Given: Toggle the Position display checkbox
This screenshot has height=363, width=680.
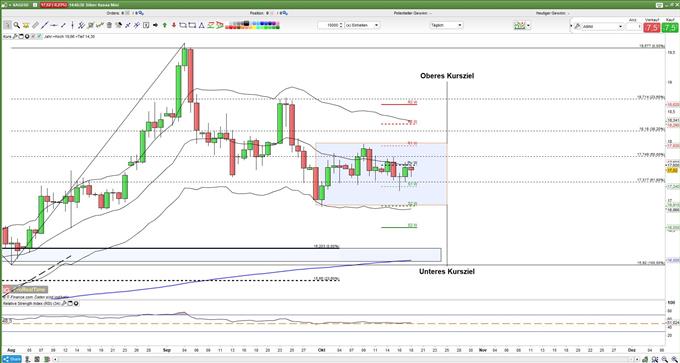Looking at the screenshot, I should pyautogui.click(x=272, y=13).
